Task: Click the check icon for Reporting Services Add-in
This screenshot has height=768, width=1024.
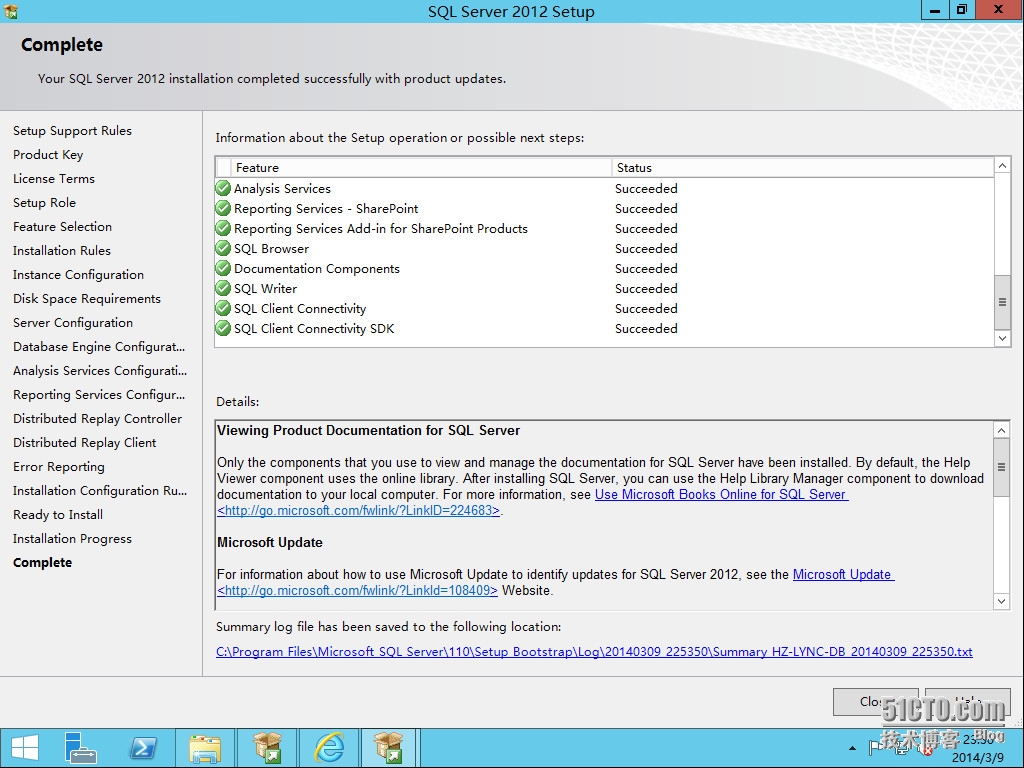Action: point(223,229)
